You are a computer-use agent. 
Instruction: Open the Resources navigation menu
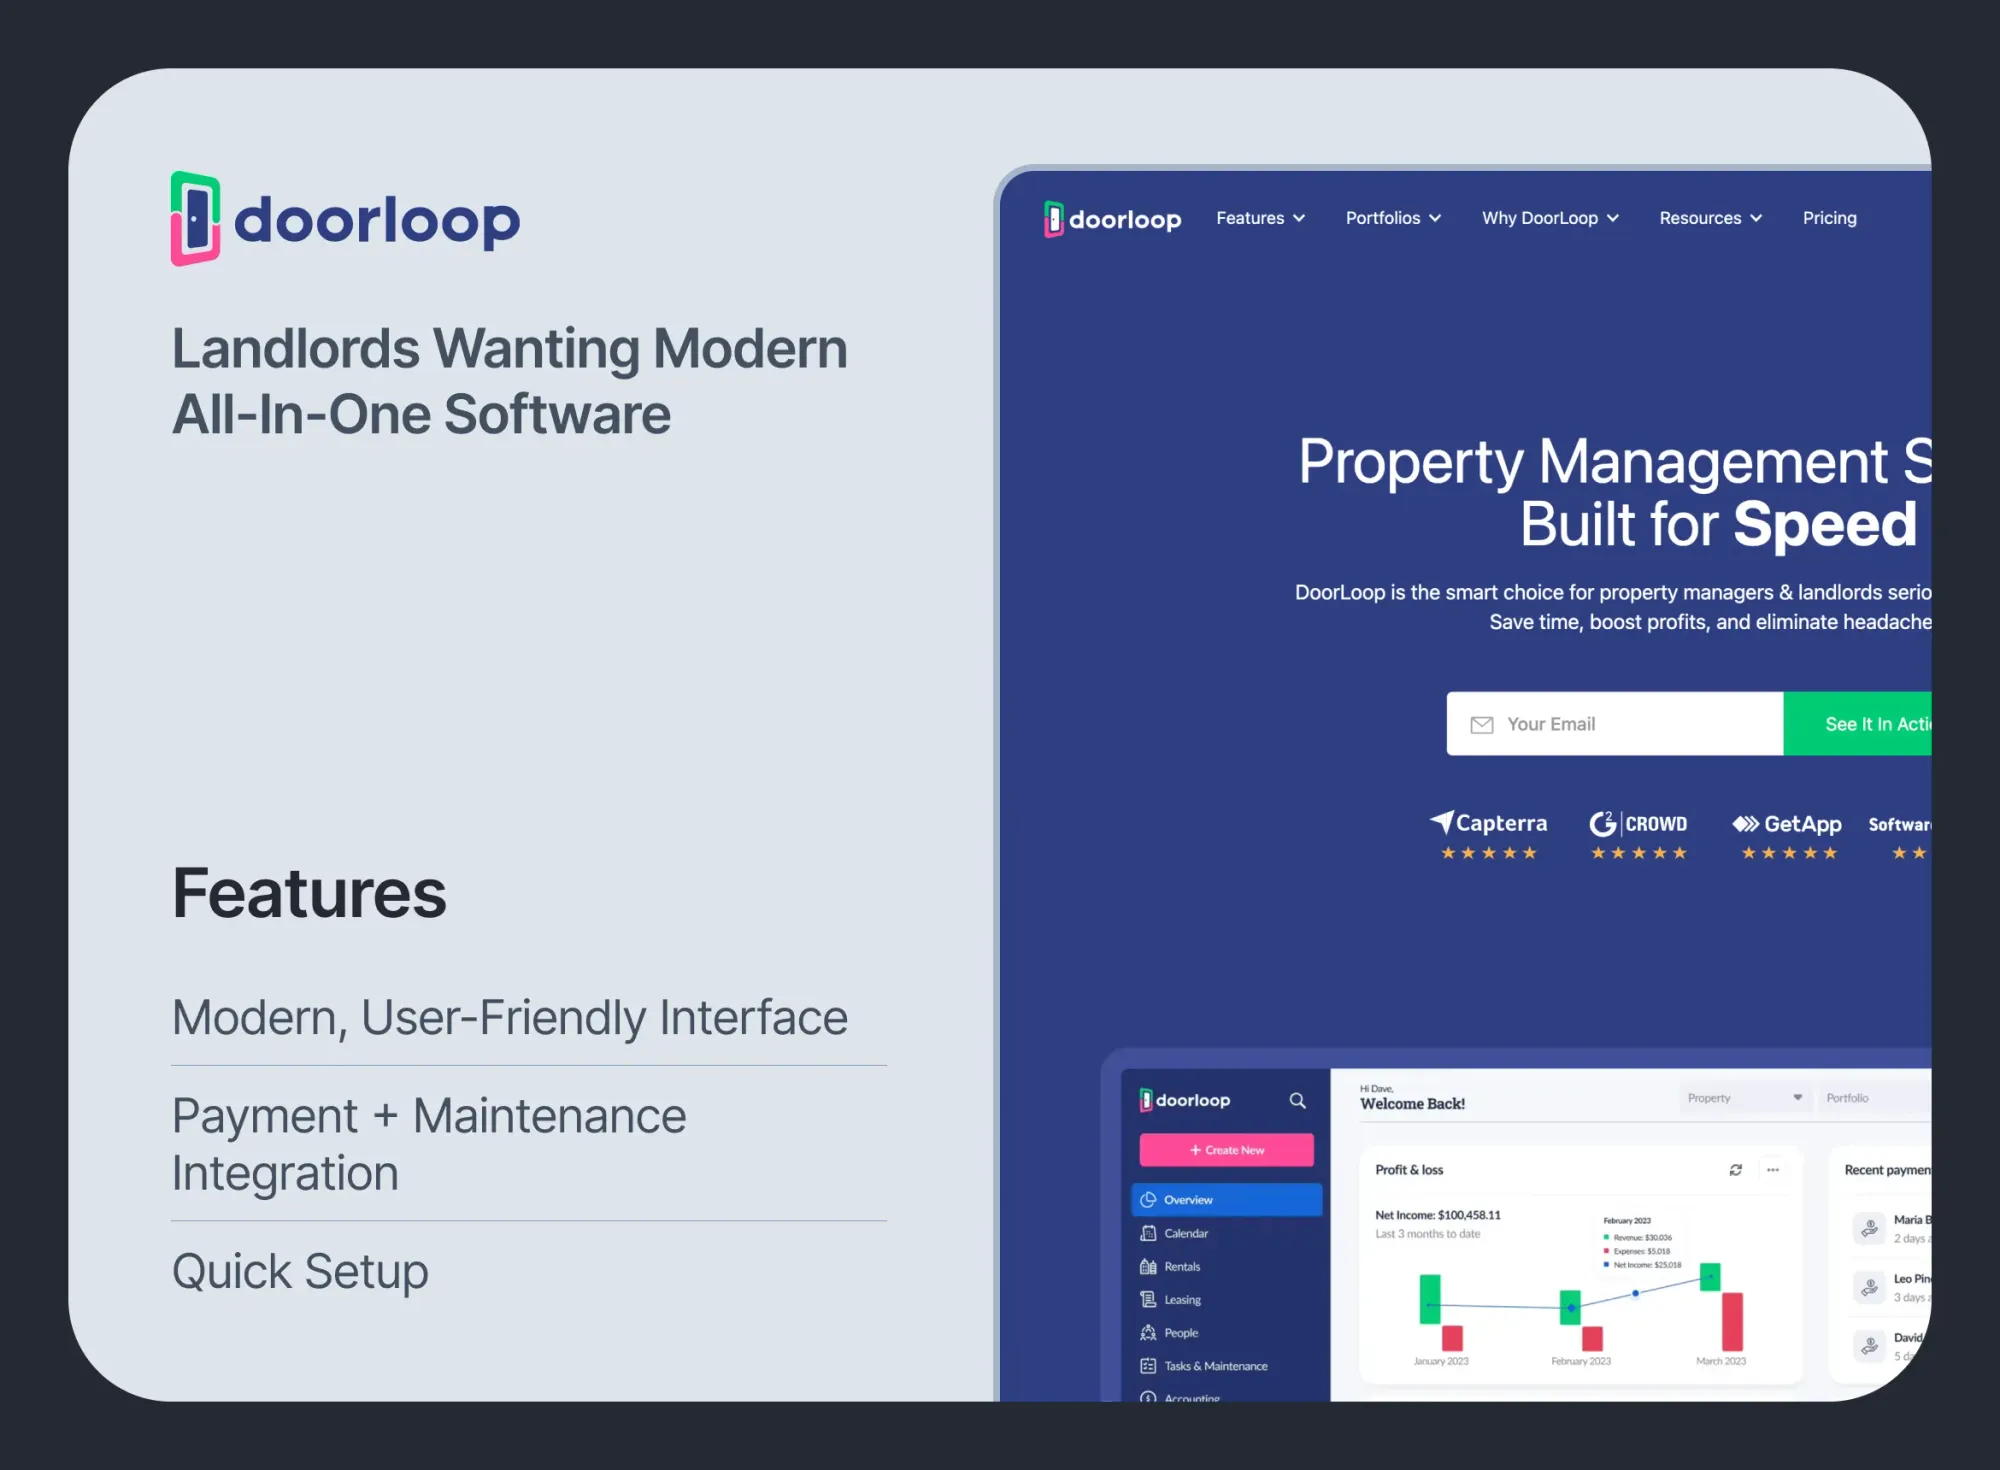point(1710,218)
